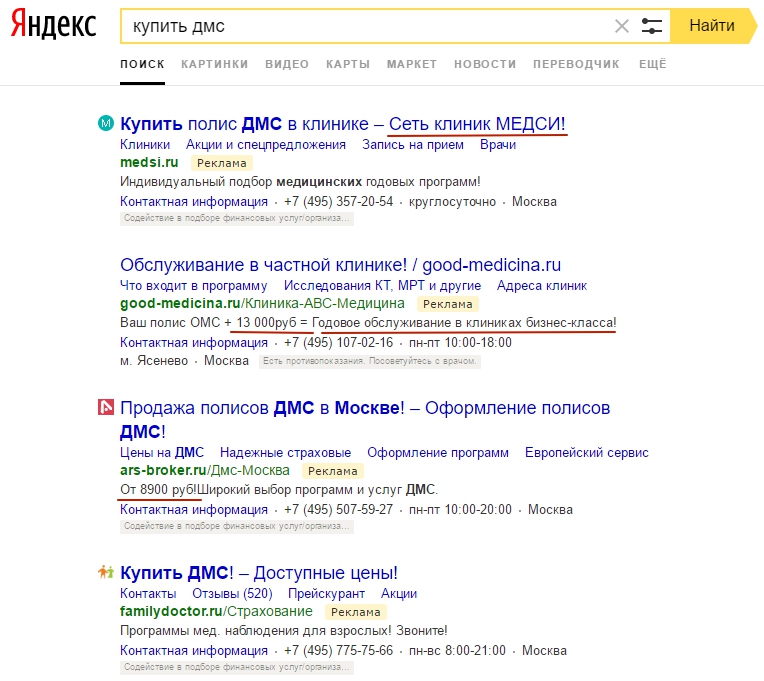This screenshot has width=764, height=681.
Task: Open Контактная информация for good-medicina.ru
Action: [194, 342]
